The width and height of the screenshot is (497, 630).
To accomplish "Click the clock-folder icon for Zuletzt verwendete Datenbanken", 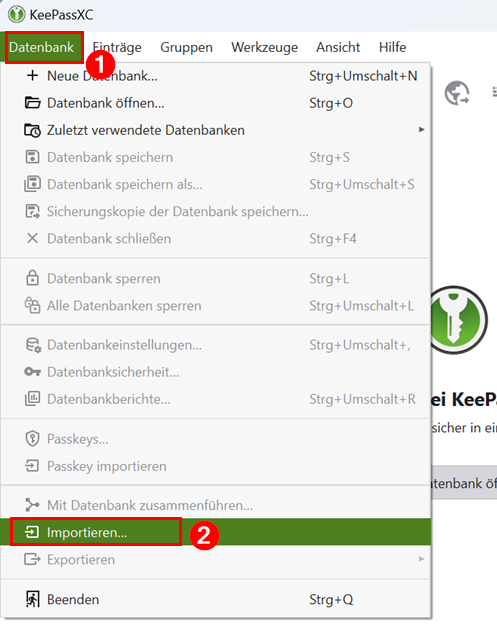I will click(32, 130).
